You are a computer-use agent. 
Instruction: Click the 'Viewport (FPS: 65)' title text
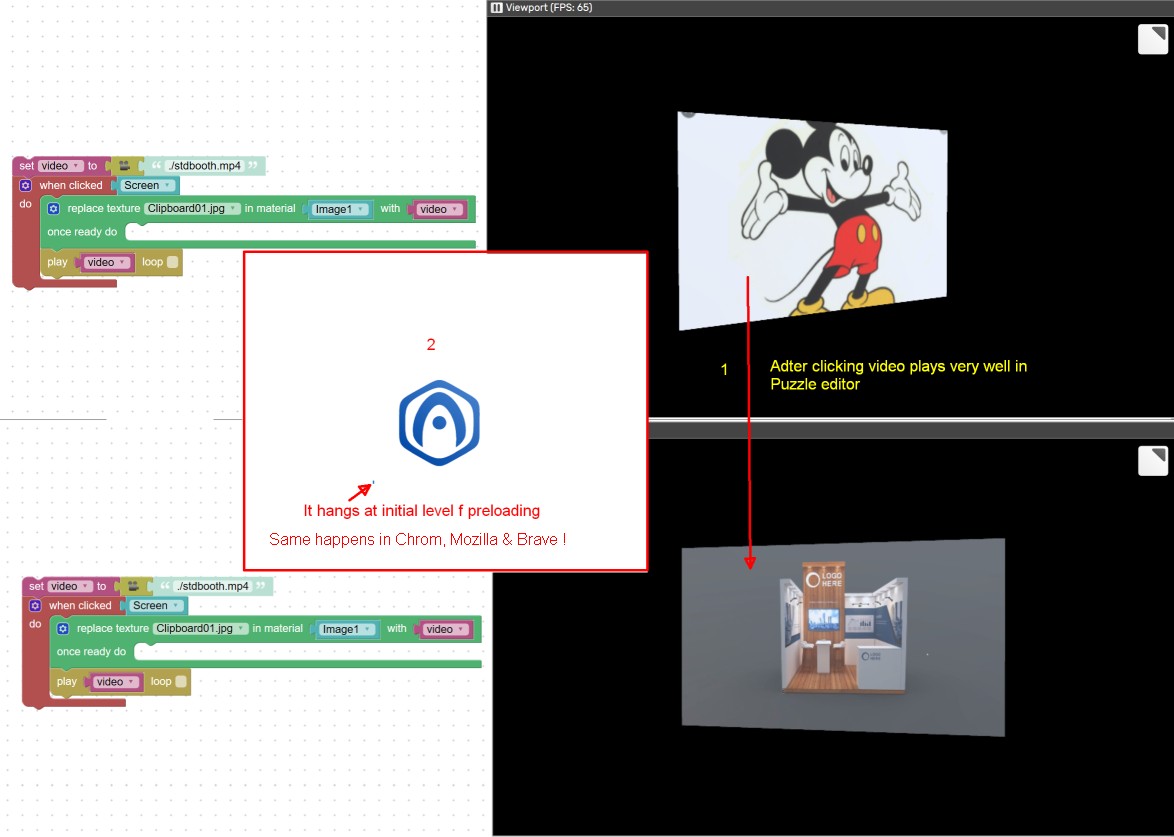coord(549,7)
